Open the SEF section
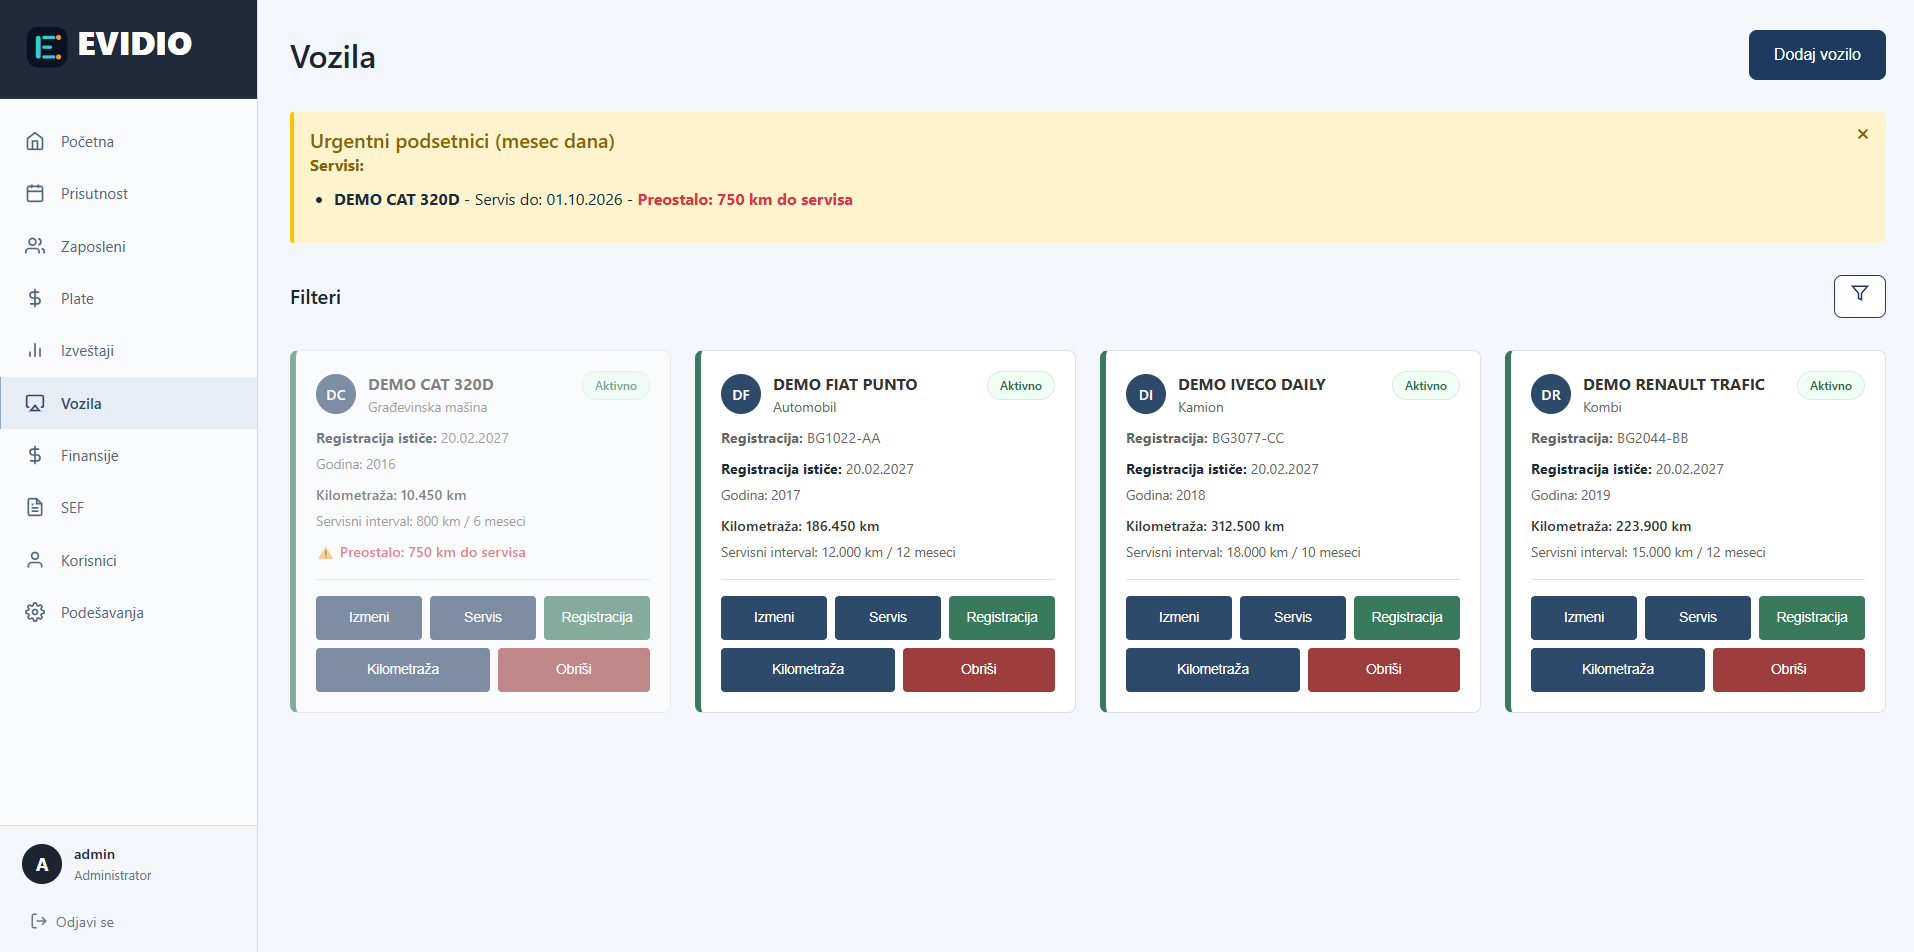This screenshot has width=1914, height=952. [70, 507]
